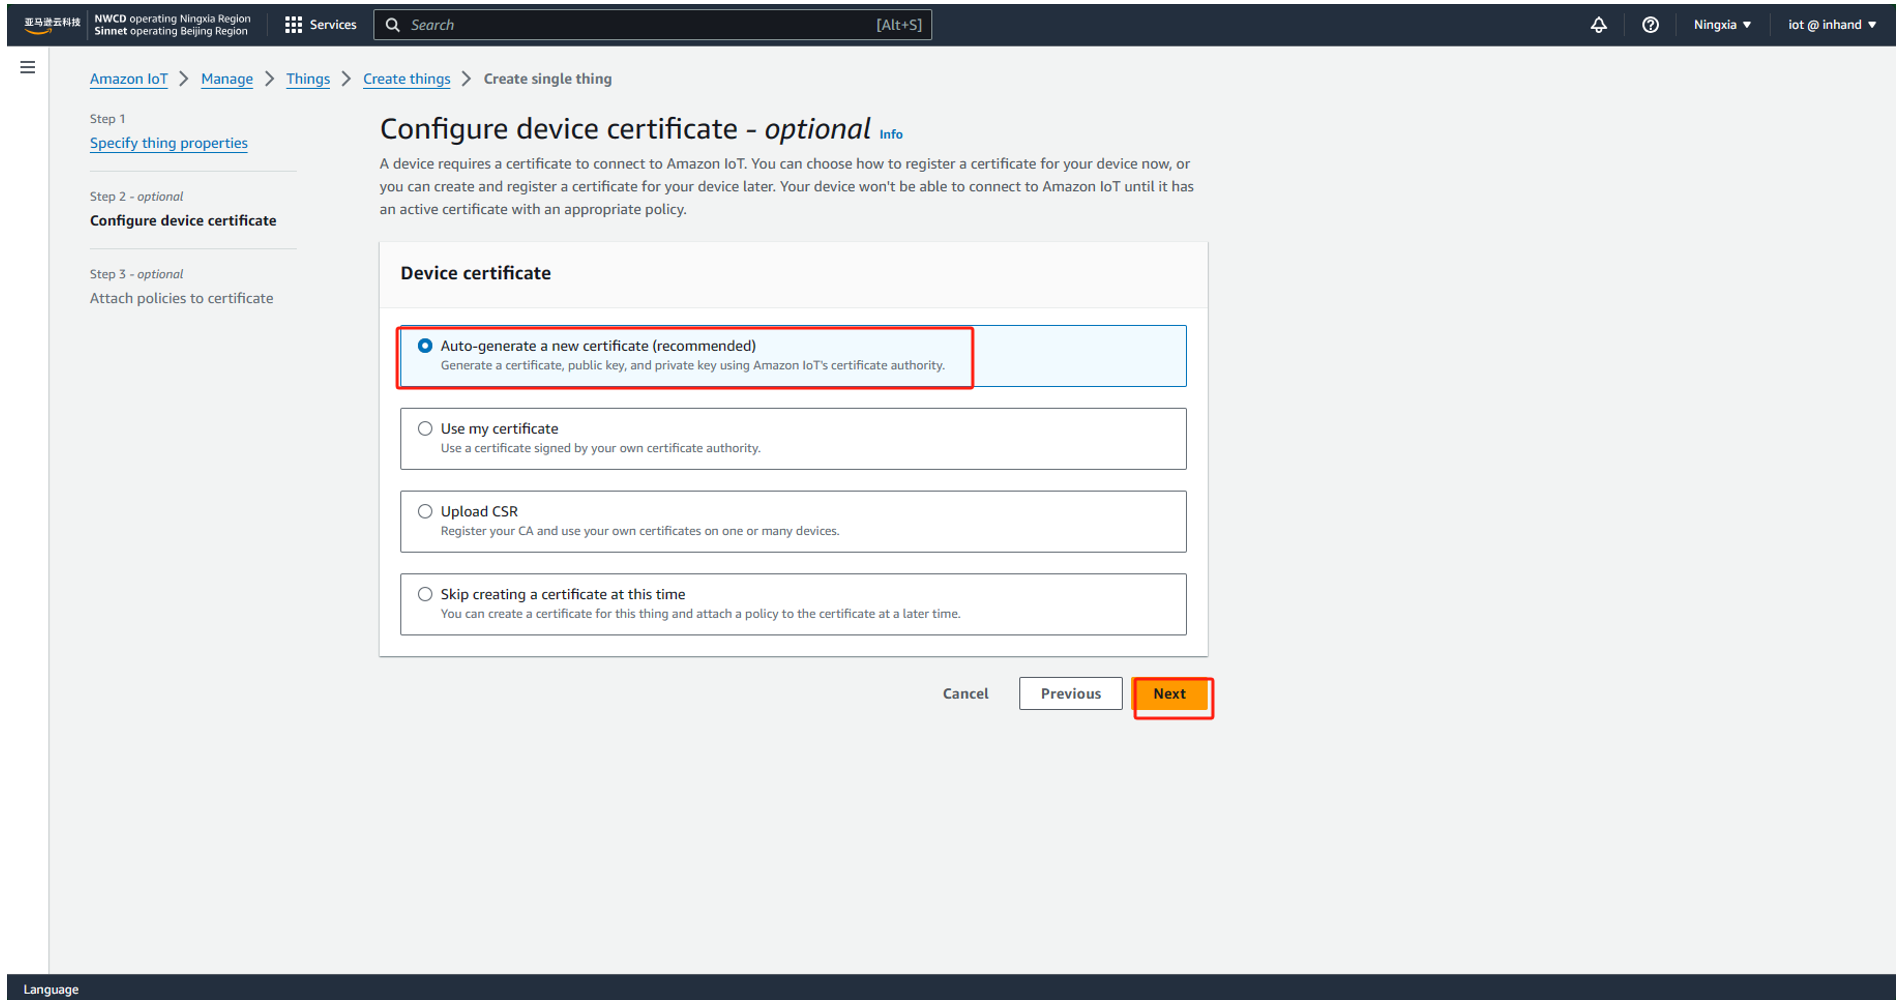1899x1000 pixels.
Task: Navigate to Create things breadcrumb
Action: 406,79
